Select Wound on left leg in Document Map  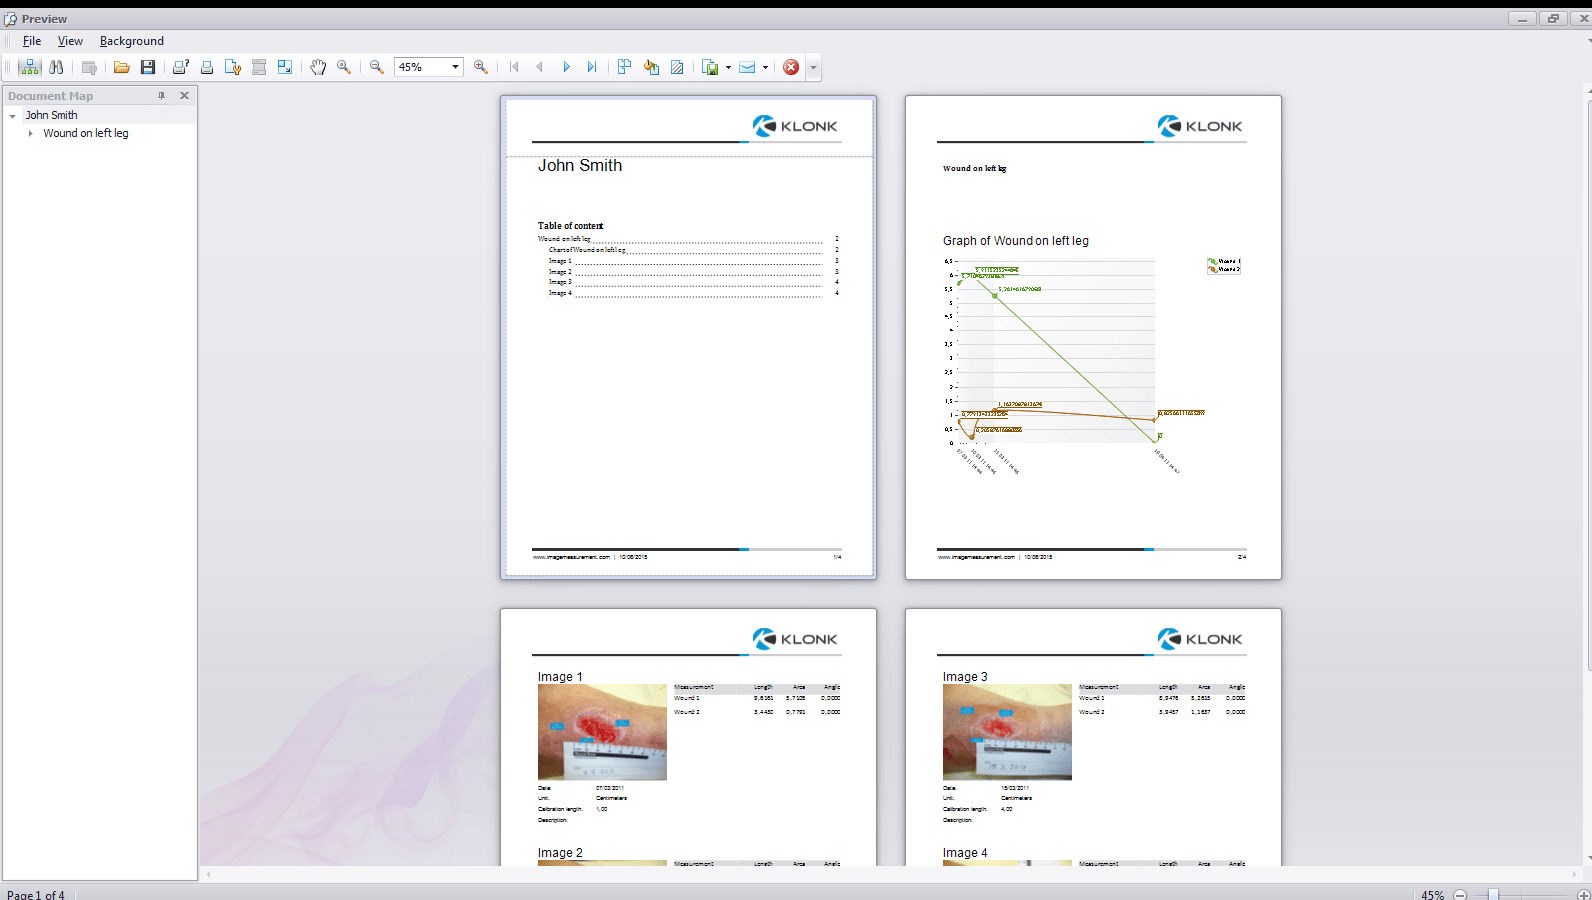click(86, 133)
